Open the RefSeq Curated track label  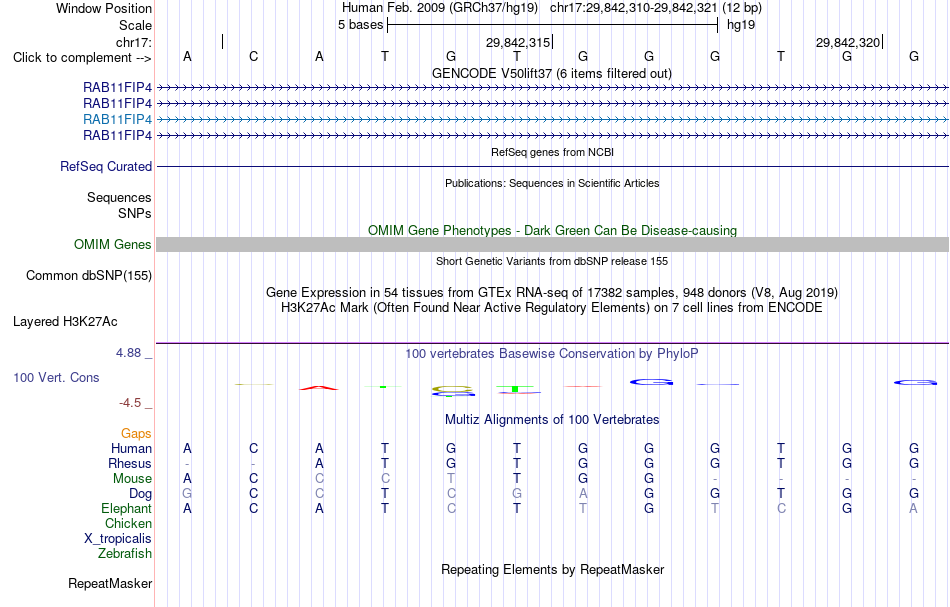[106, 167]
